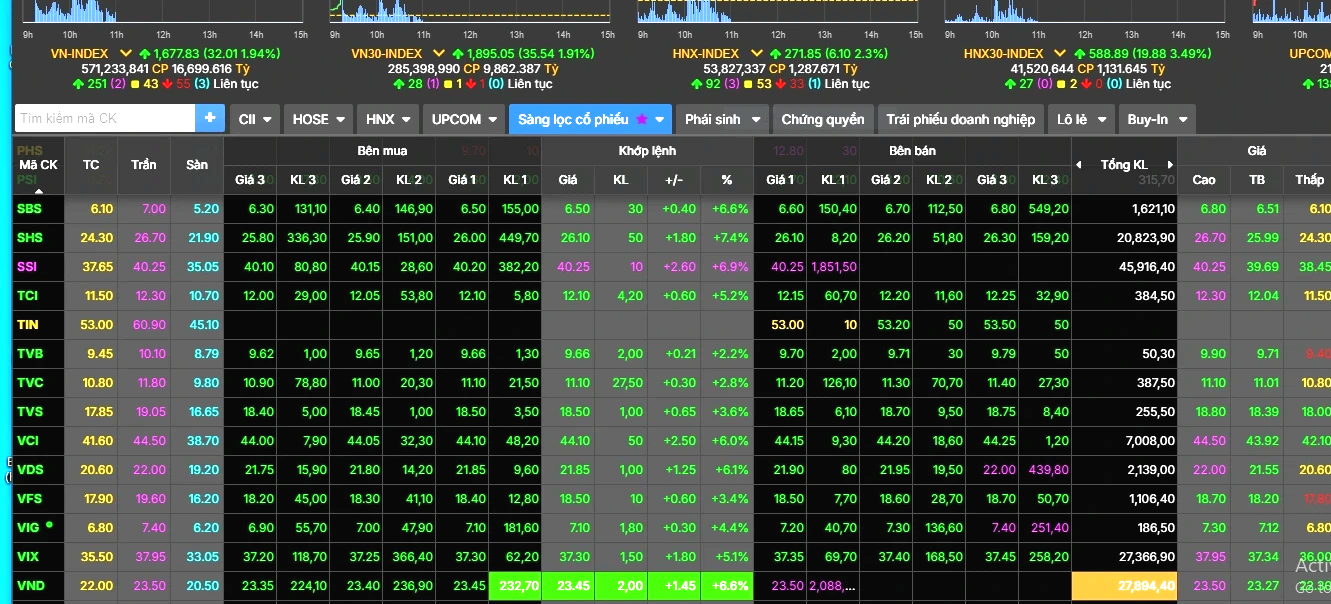This screenshot has width=1331, height=604.
Task: Open the HOSE exchange dropdown
Action: click(x=318, y=119)
